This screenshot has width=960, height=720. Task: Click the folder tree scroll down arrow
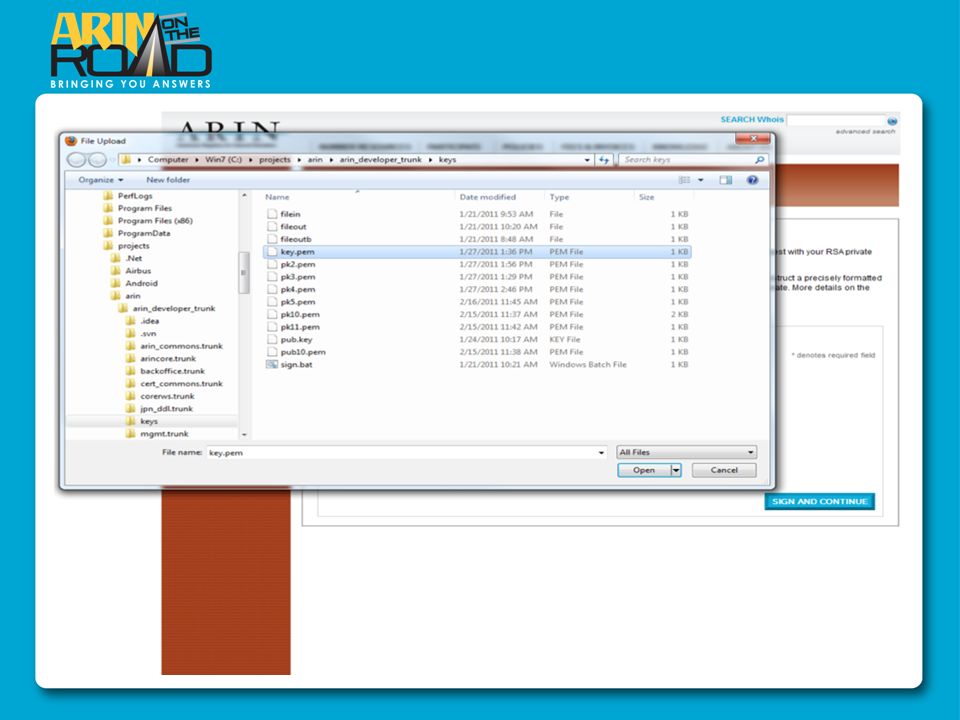click(244, 435)
